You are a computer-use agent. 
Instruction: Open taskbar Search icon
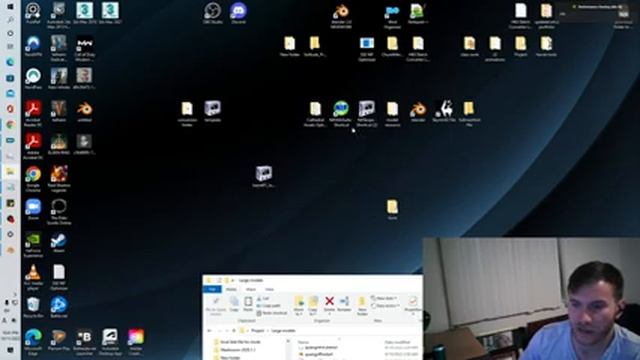[11, 20]
